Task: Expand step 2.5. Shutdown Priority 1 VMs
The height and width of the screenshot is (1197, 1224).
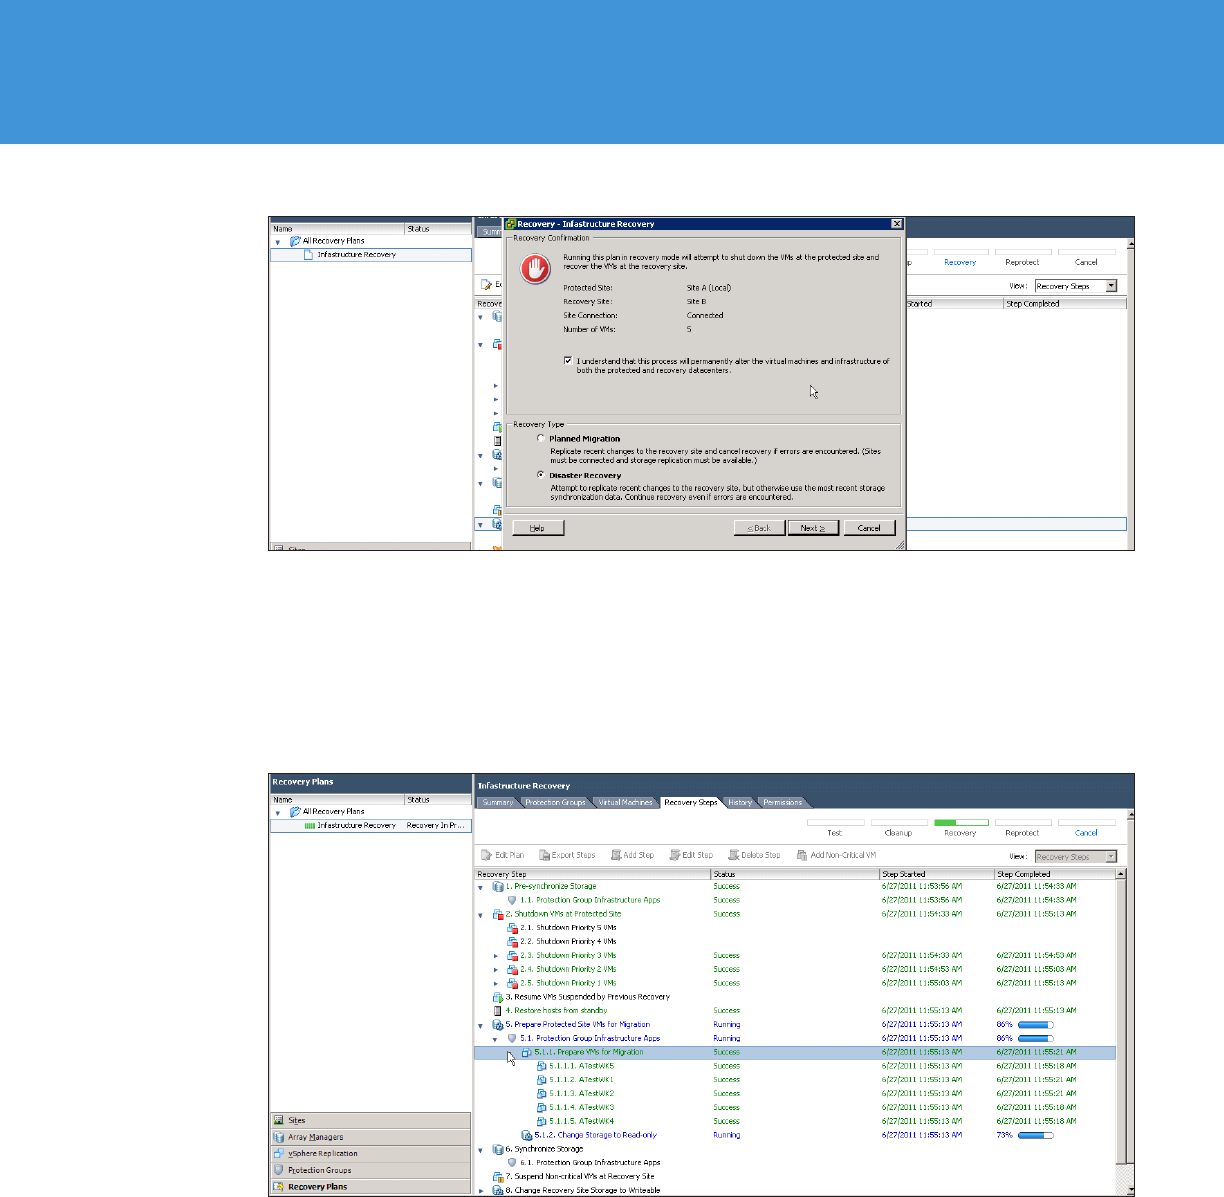Action: tap(496, 983)
